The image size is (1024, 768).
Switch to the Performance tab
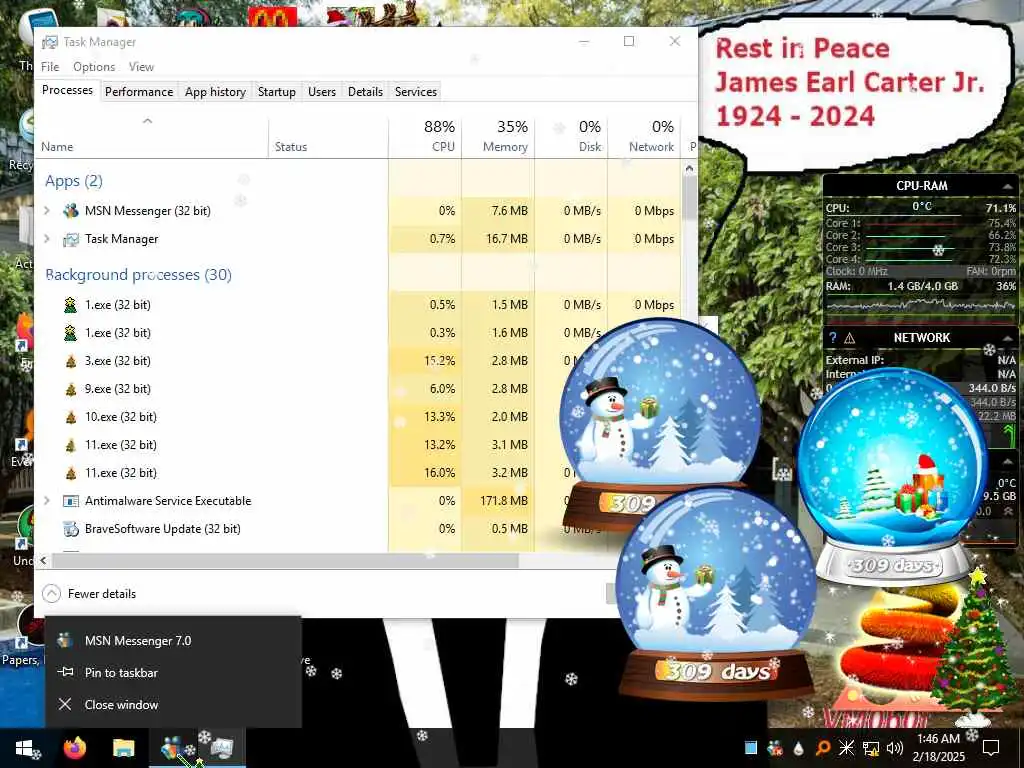click(x=139, y=91)
